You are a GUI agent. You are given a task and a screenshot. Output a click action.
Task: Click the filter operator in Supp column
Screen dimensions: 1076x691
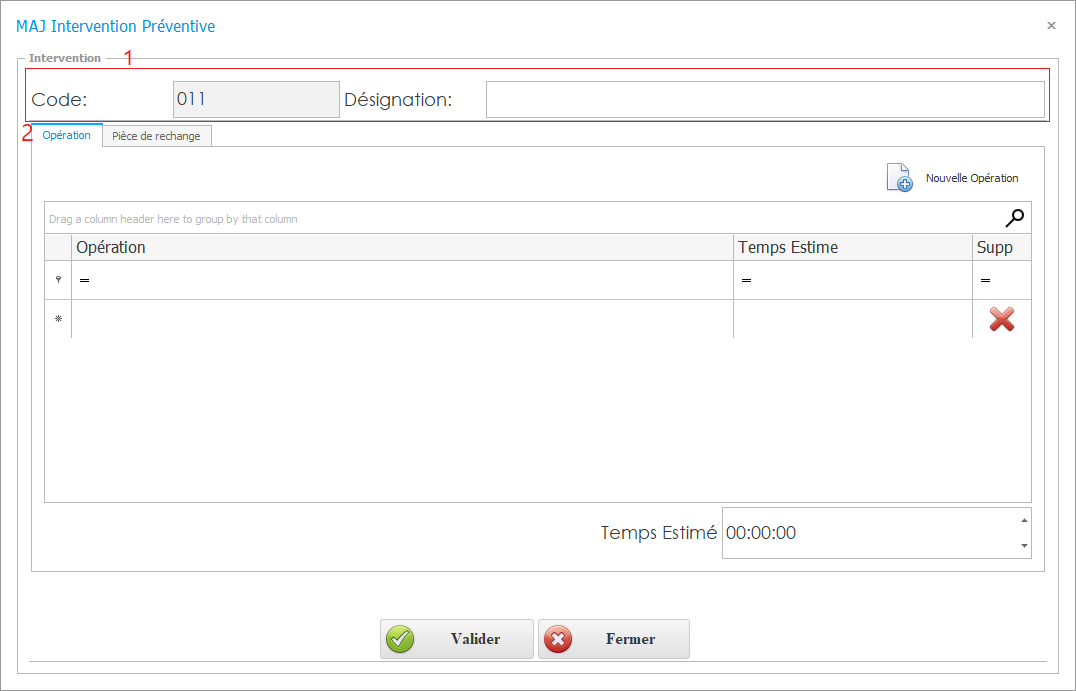(985, 281)
